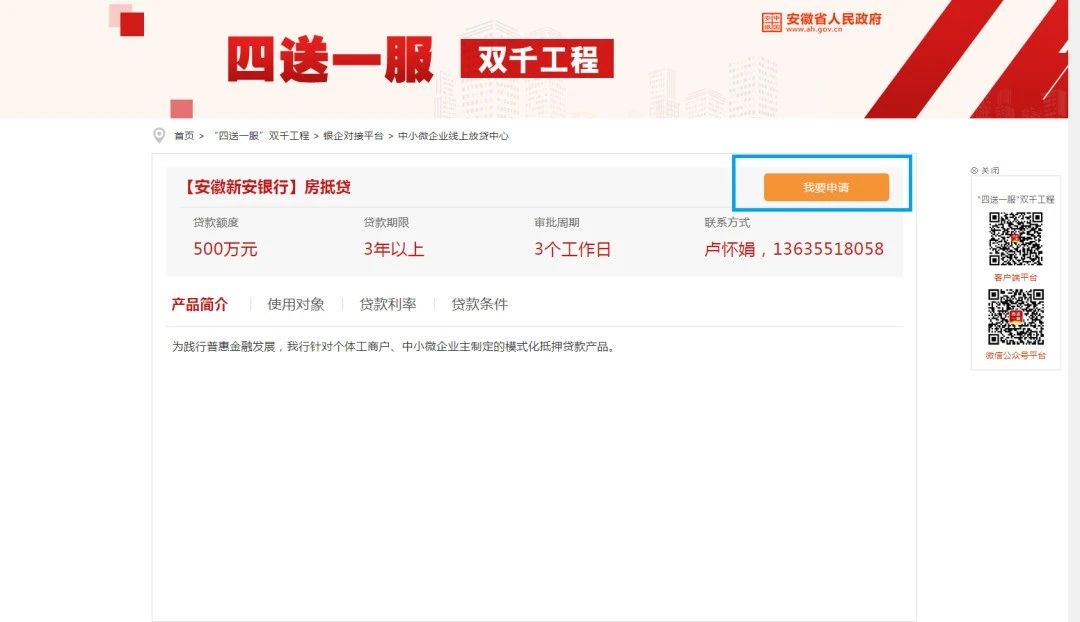Click the contact 卢怀娟，13635518058
1080x622 pixels.
tap(794, 249)
